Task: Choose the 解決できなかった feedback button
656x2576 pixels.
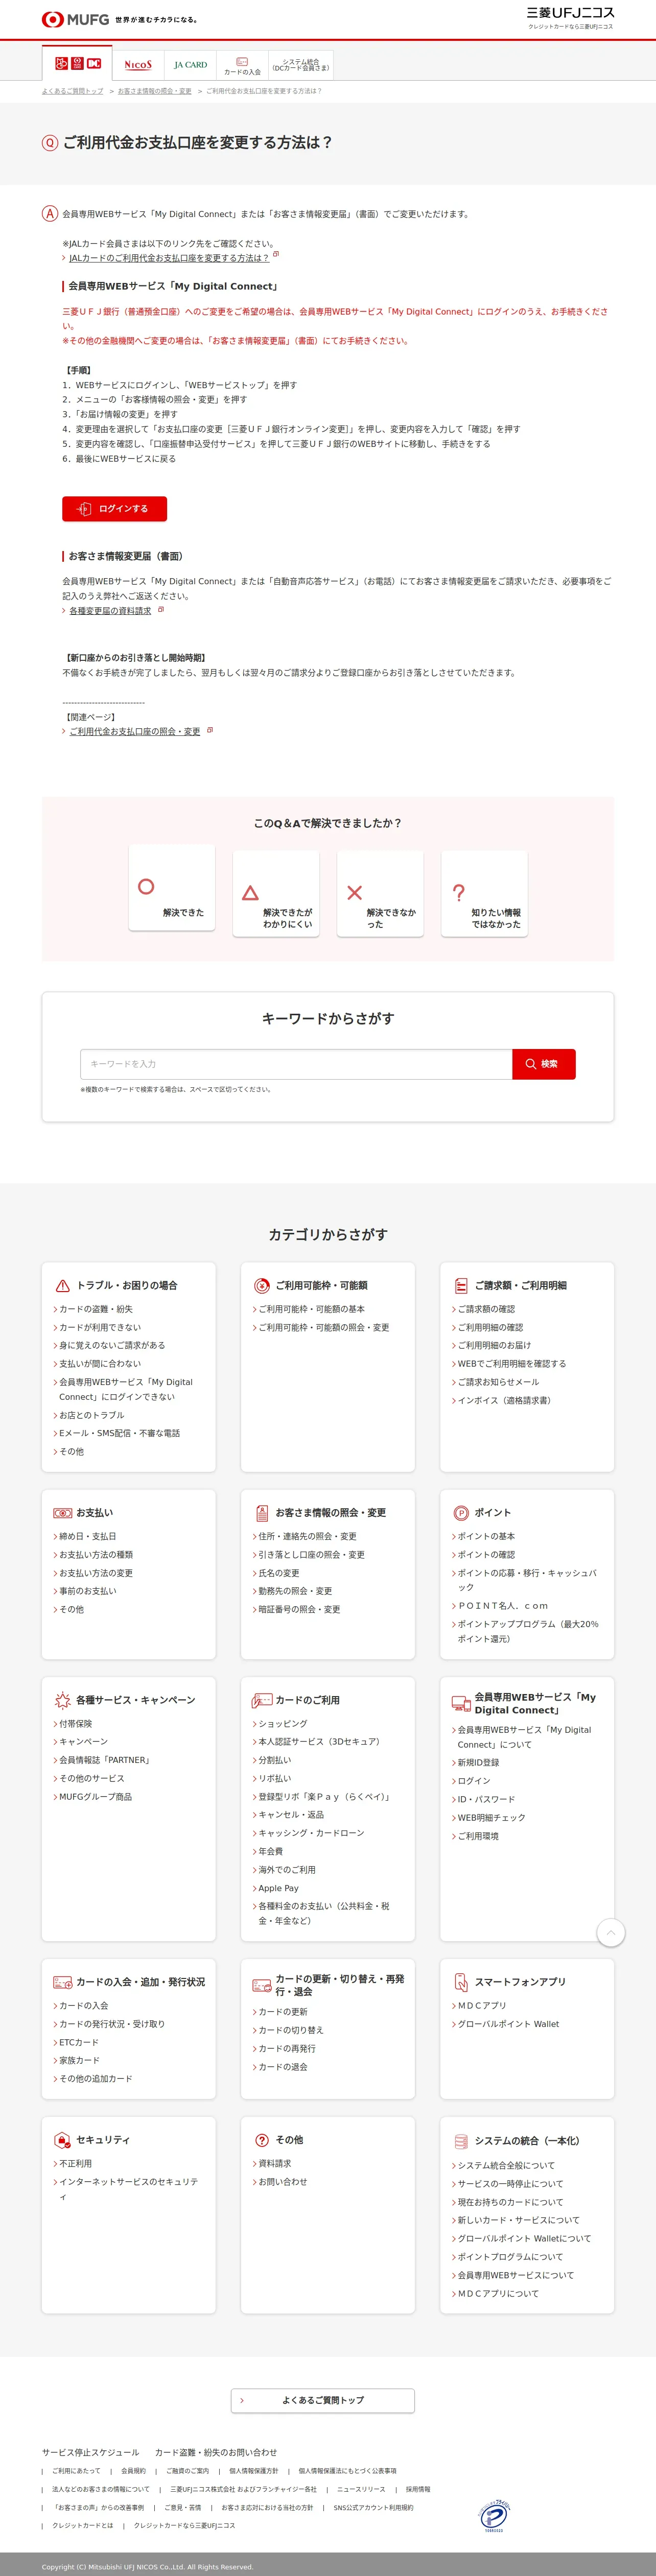Action: pyautogui.click(x=380, y=893)
